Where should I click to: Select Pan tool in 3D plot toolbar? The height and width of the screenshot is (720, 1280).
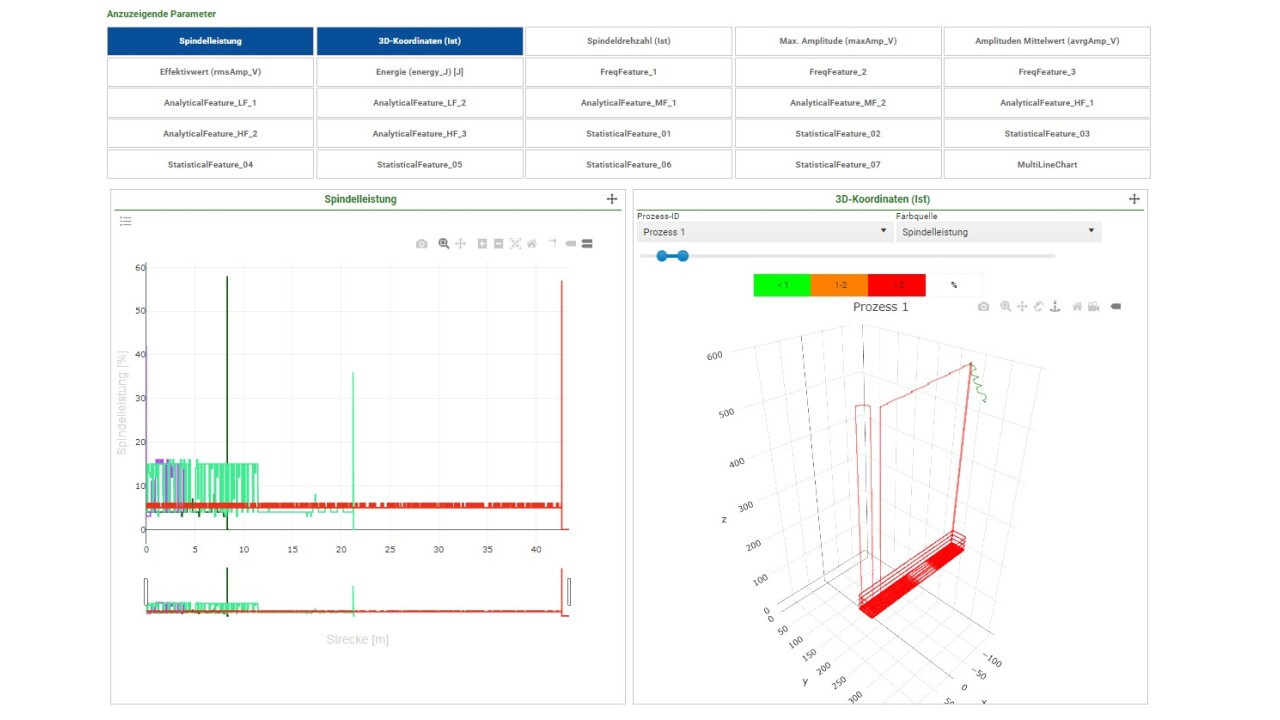[1022, 306]
